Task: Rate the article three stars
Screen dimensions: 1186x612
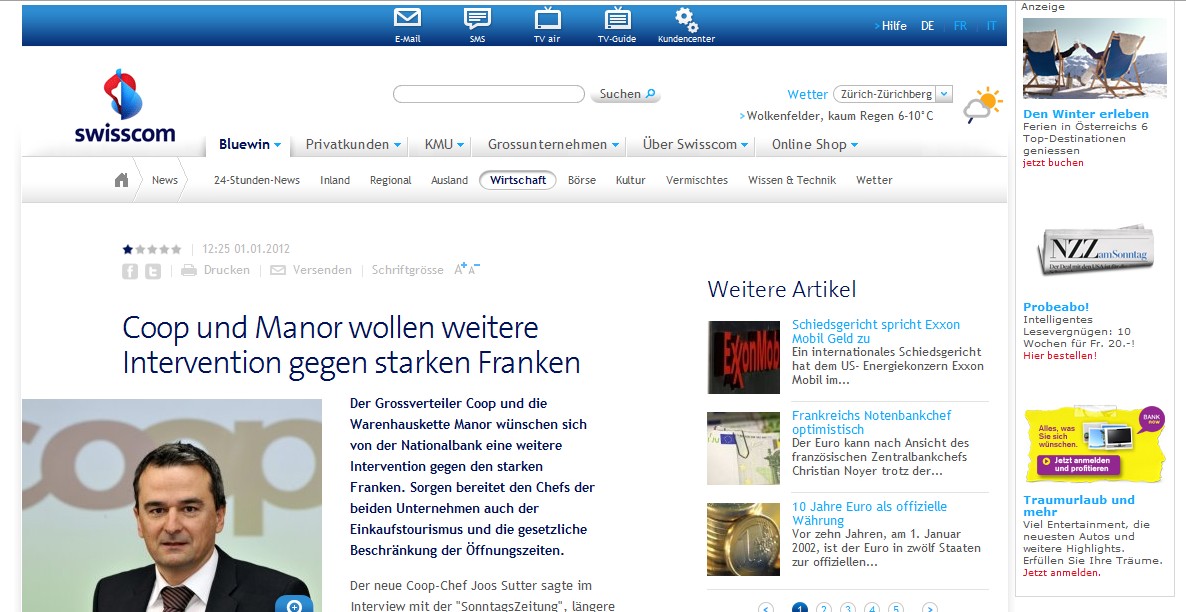Action: pyautogui.click(x=152, y=249)
